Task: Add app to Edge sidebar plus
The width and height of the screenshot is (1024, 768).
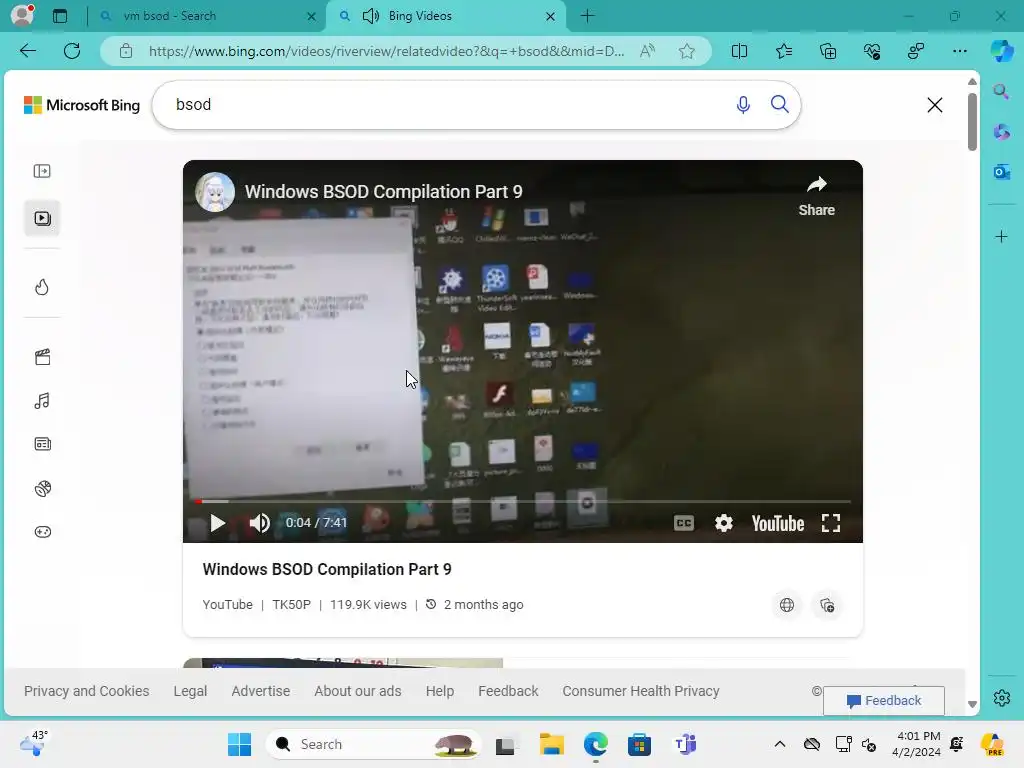Action: [1001, 236]
